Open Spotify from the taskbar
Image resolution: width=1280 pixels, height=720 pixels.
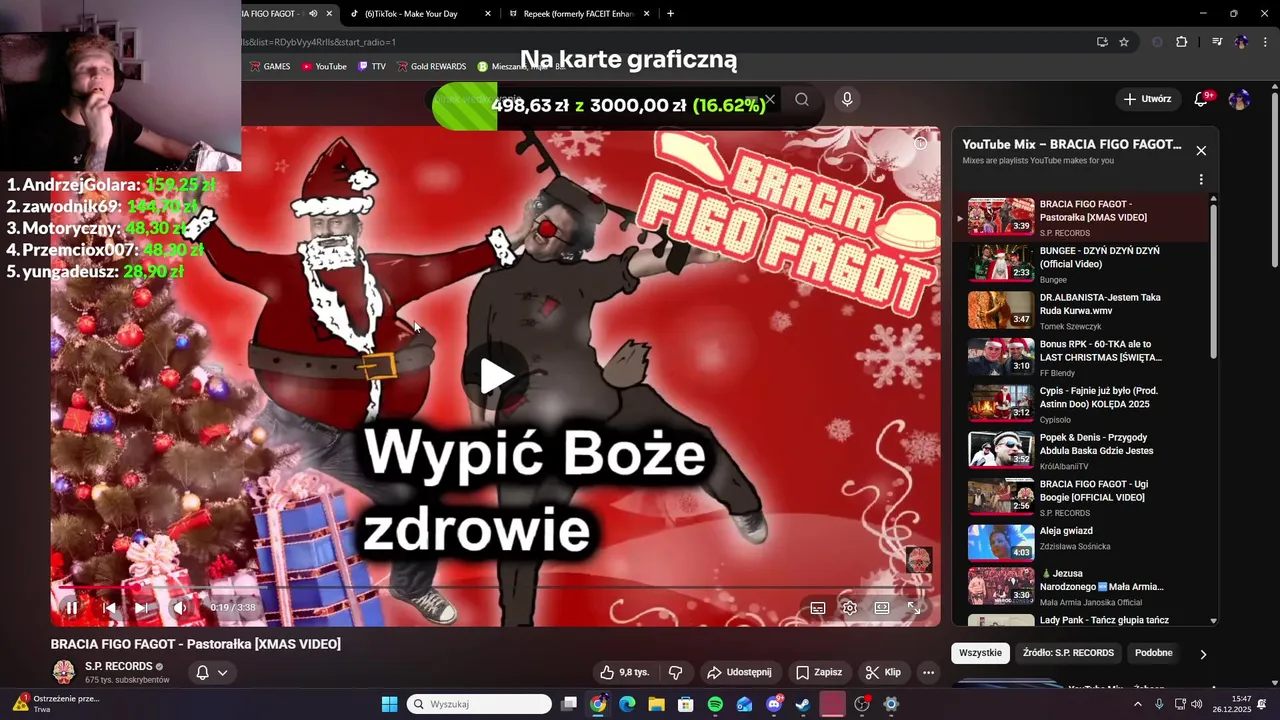coord(715,704)
